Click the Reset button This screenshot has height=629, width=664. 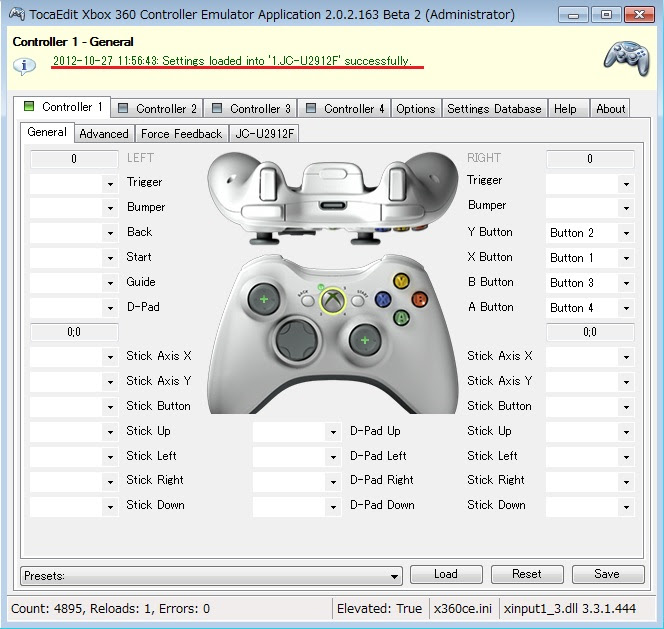tap(527, 574)
